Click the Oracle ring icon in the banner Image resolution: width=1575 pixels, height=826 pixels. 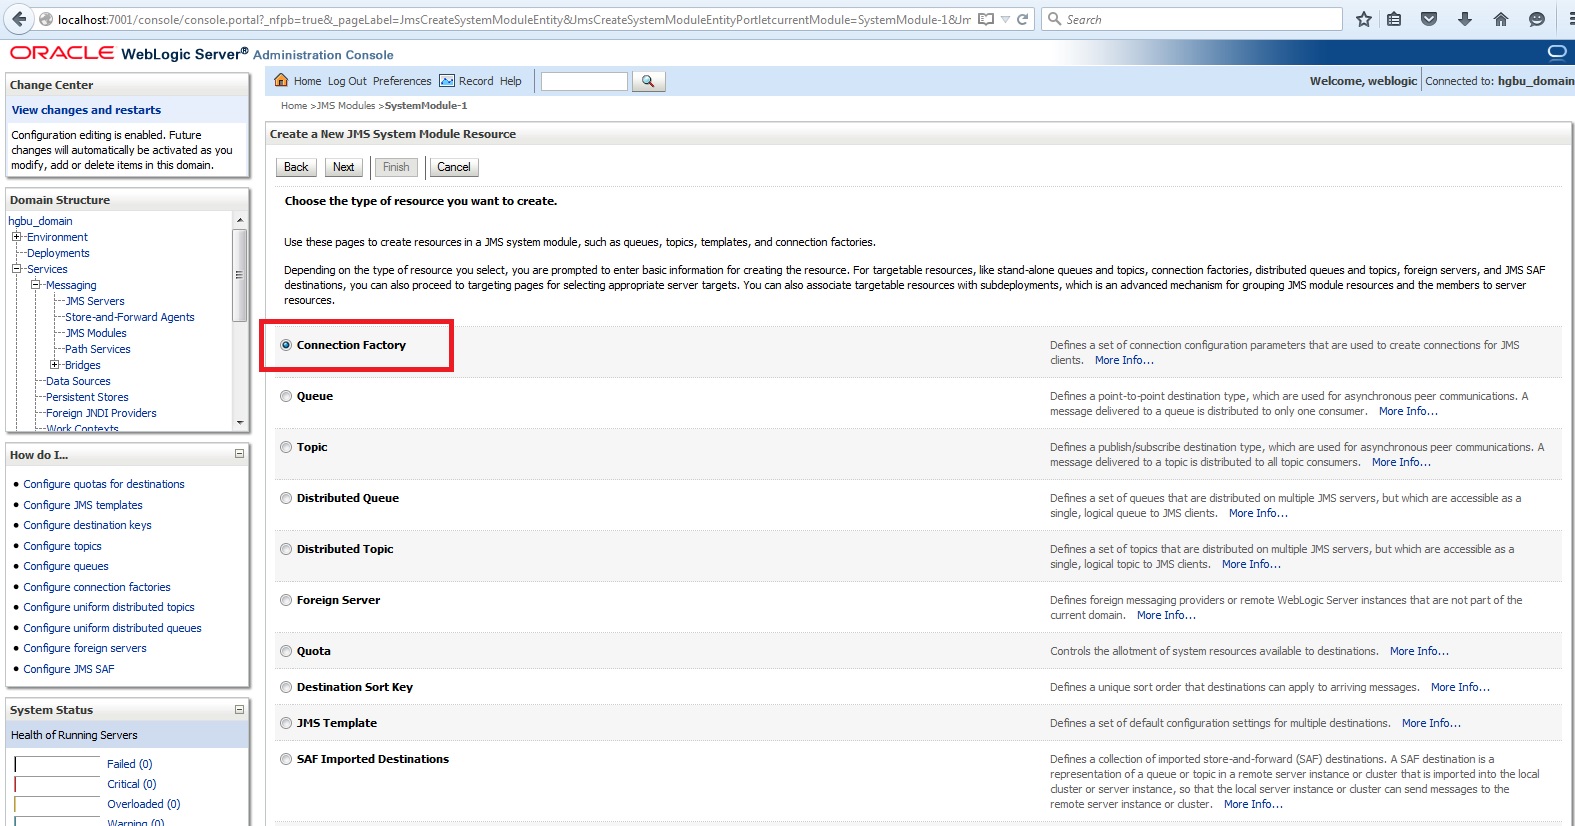coord(1557,52)
